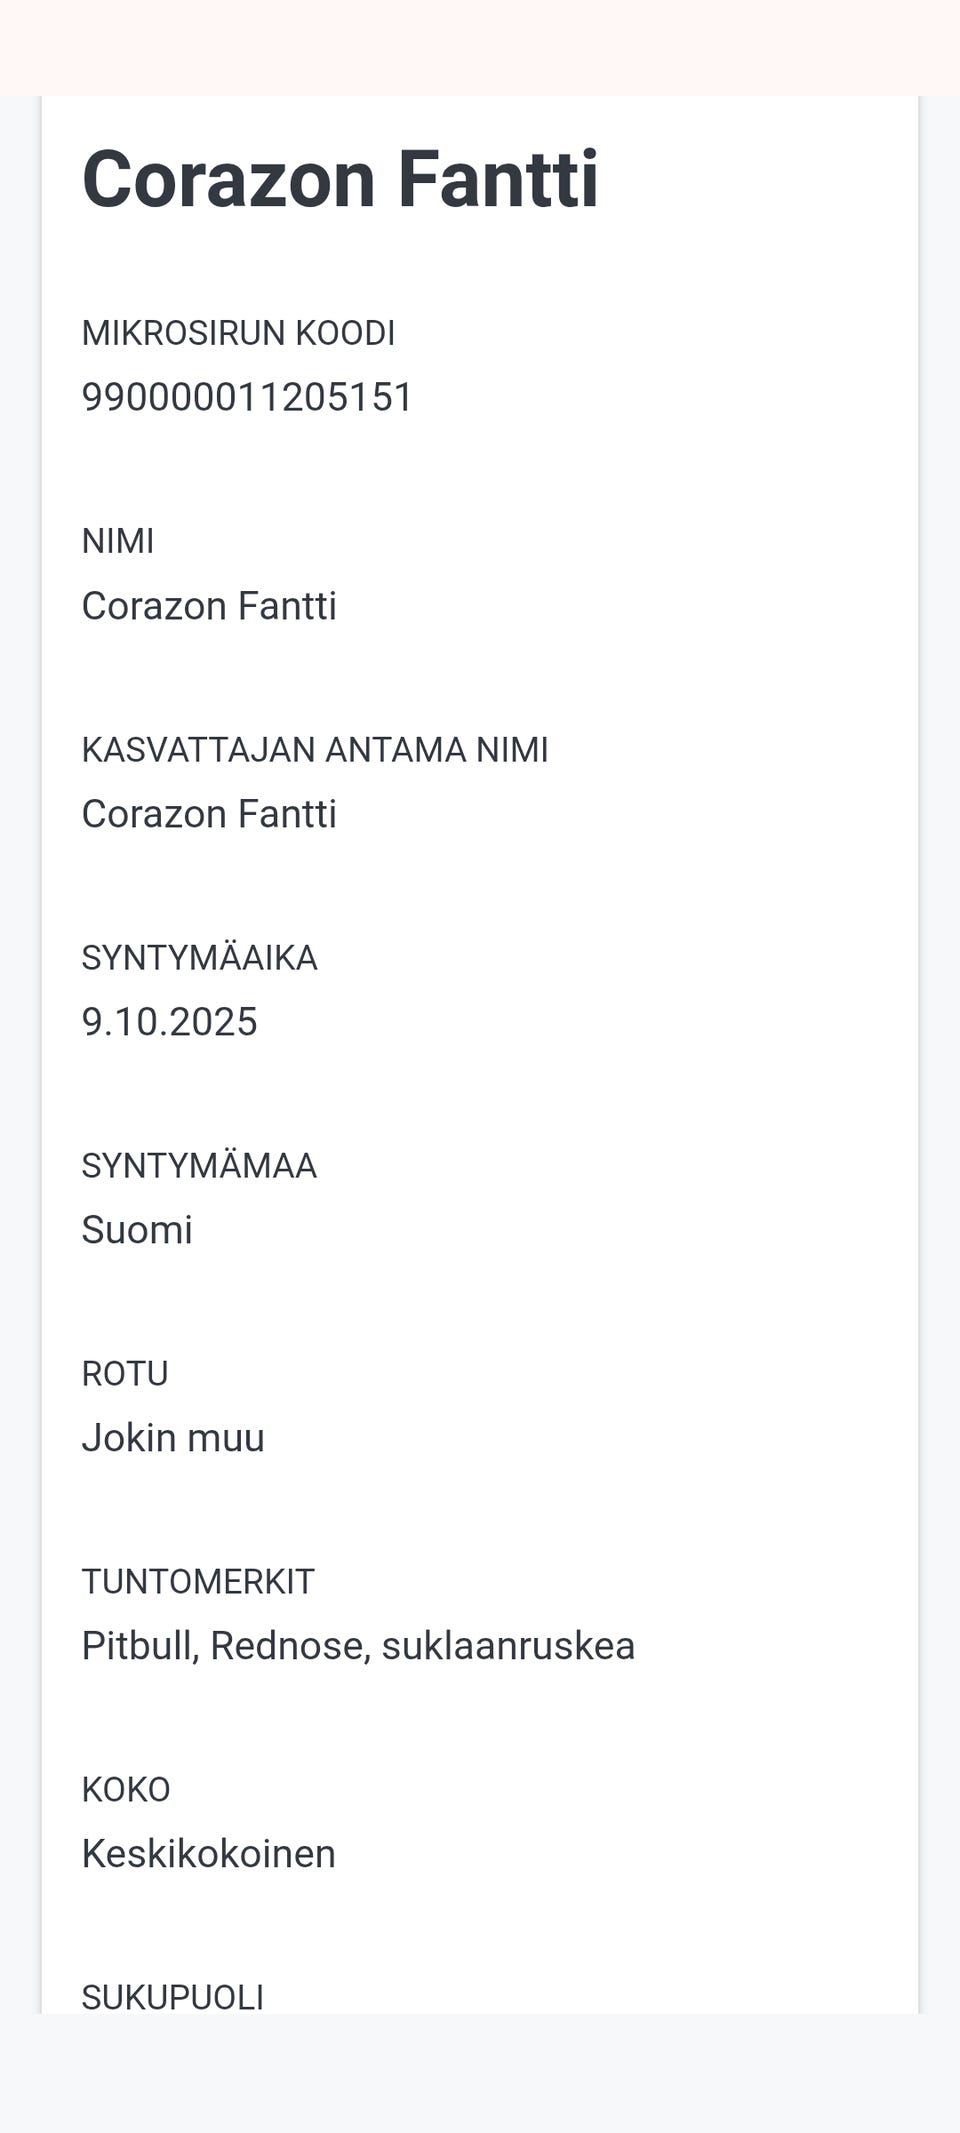Click the SYNTYMÄAIKA field label

tap(199, 958)
